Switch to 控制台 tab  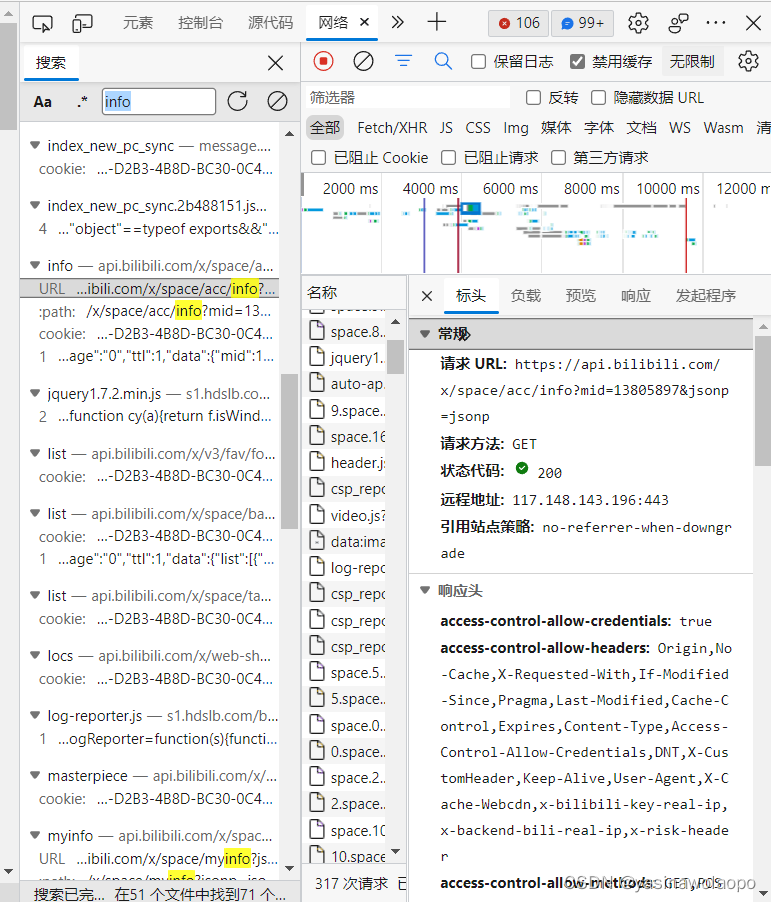[x=200, y=23]
